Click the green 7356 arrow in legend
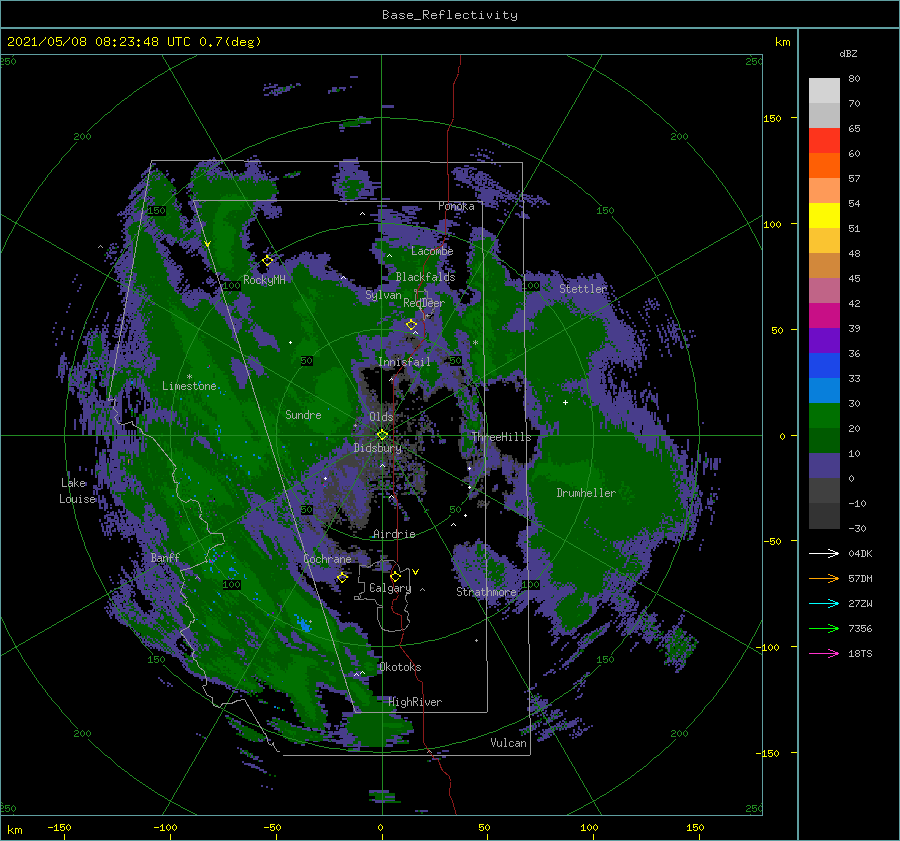The image size is (900, 841). point(824,629)
